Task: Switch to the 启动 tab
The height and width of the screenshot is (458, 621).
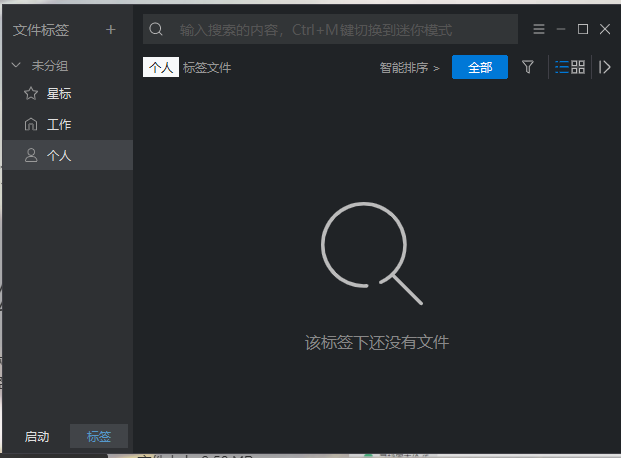Action: [x=37, y=436]
